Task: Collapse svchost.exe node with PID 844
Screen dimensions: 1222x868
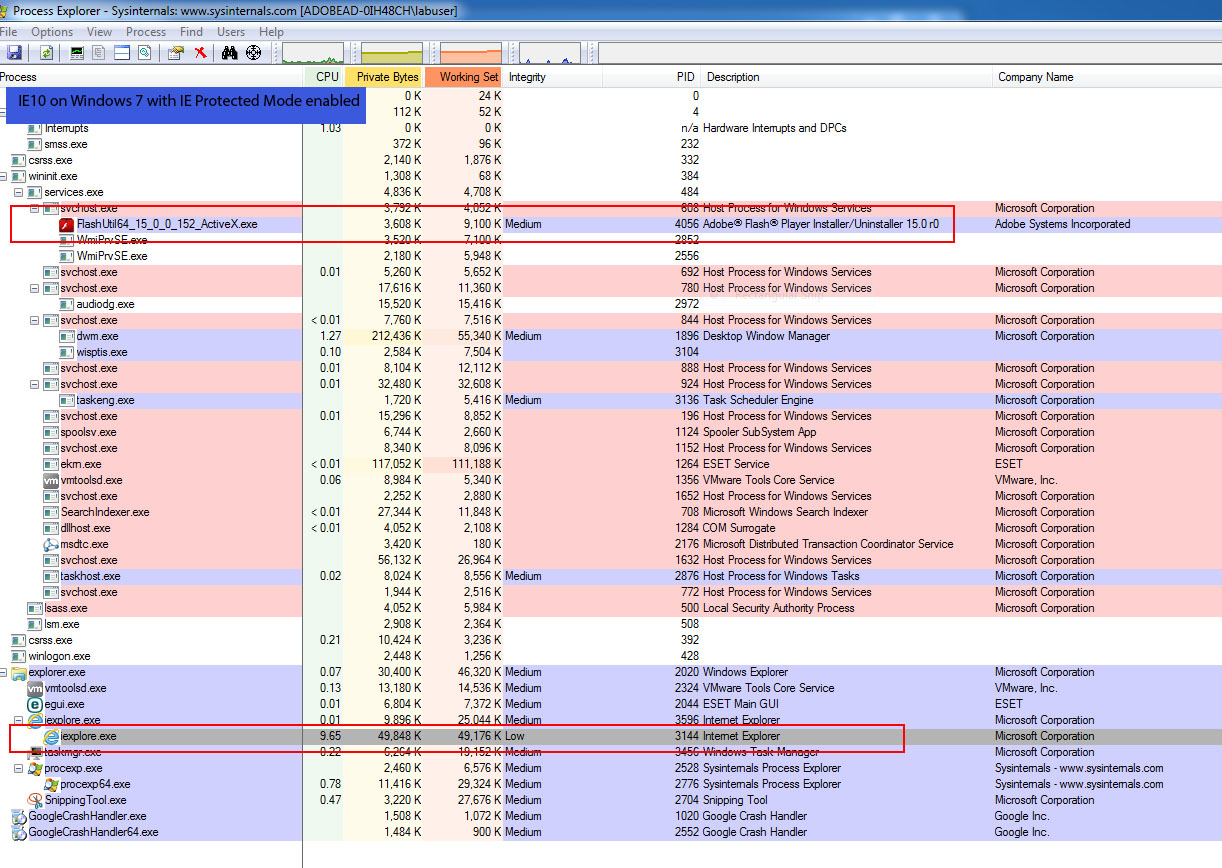Action: click(x=35, y=320)
